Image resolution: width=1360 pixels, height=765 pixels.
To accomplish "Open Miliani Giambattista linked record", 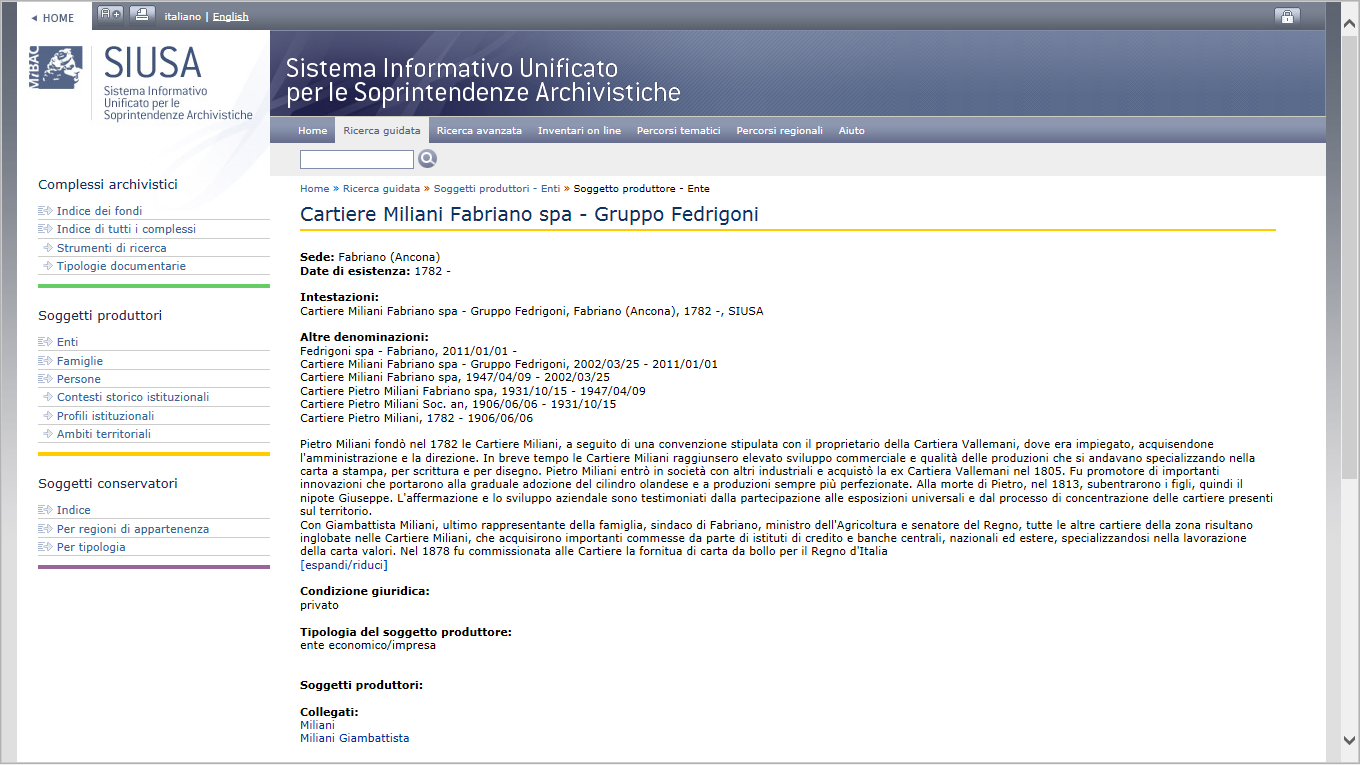I will [x=355, y=738].
